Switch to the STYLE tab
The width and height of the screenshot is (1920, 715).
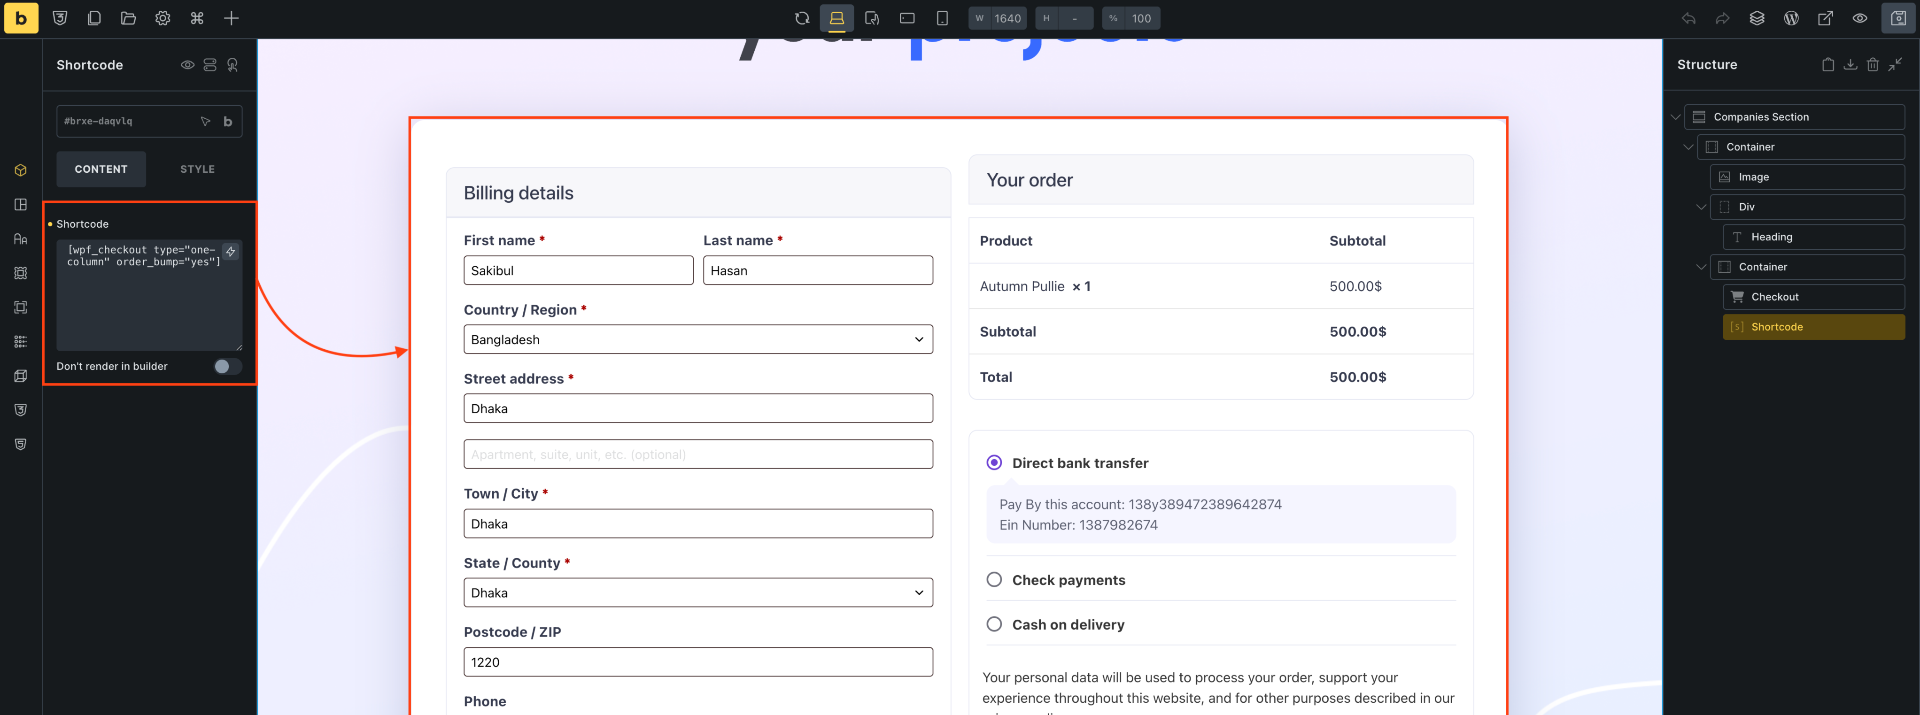point(197,170)
